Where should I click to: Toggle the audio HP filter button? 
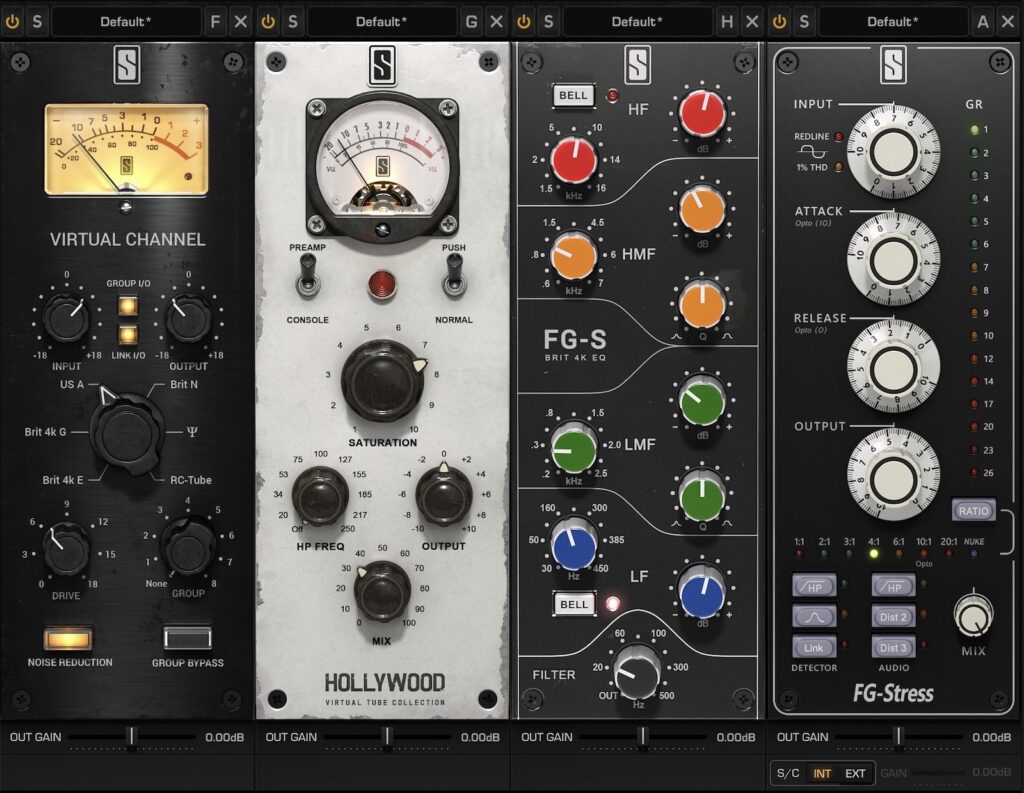coord(893,586)
